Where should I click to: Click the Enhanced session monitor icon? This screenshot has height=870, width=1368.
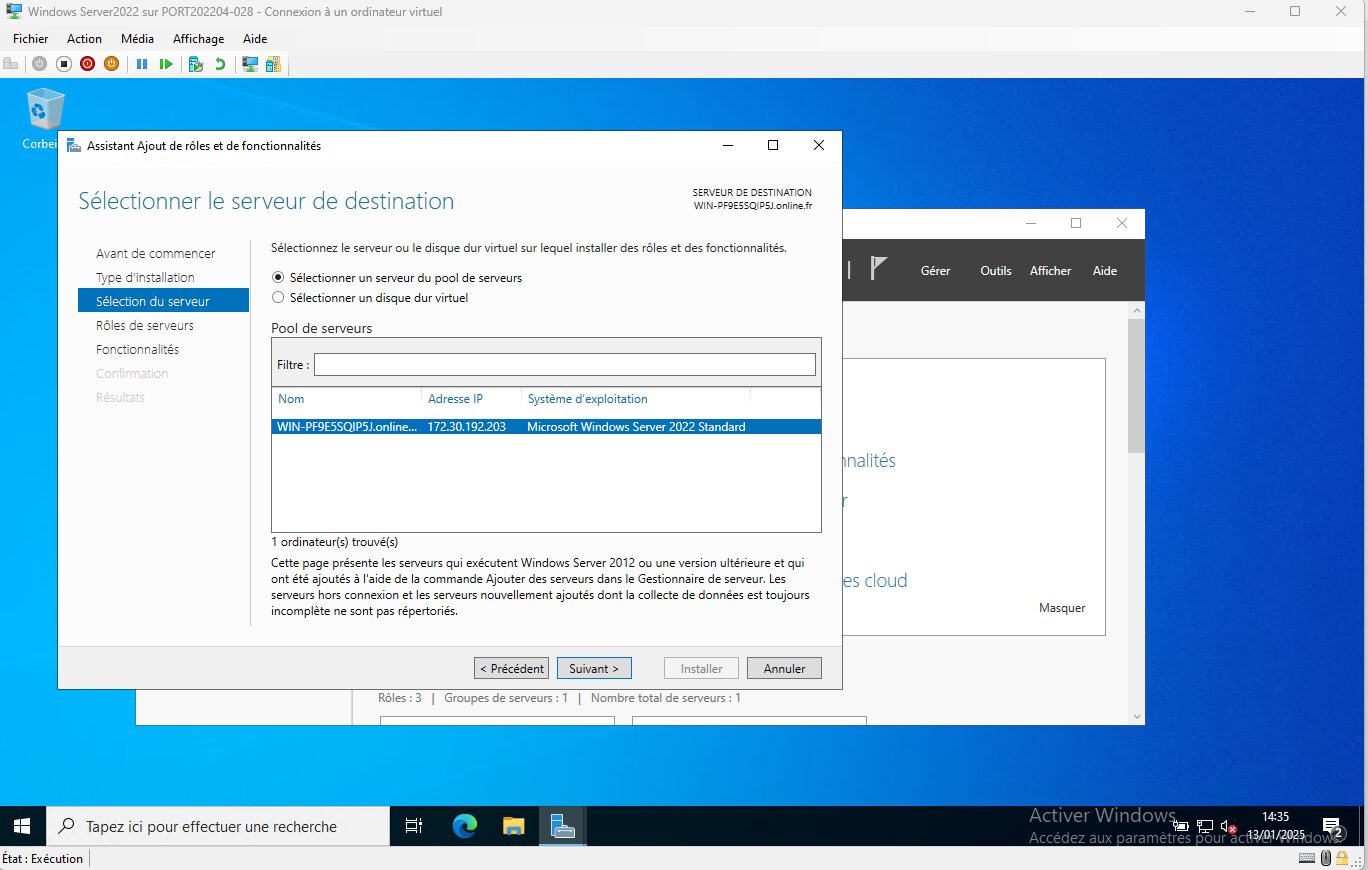(x=250, y=64)
